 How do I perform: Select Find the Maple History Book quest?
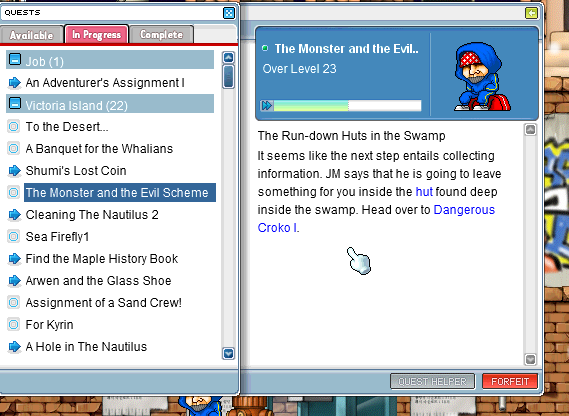102,259
